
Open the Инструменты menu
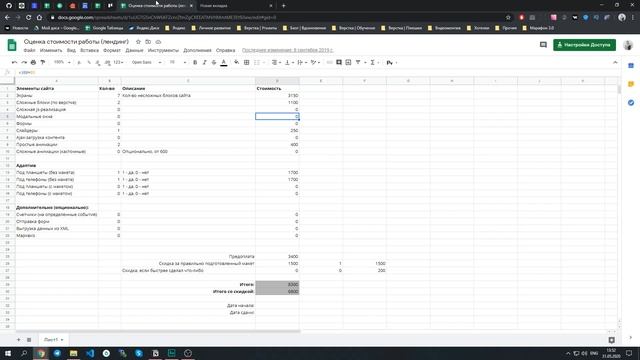click(163, 50)
